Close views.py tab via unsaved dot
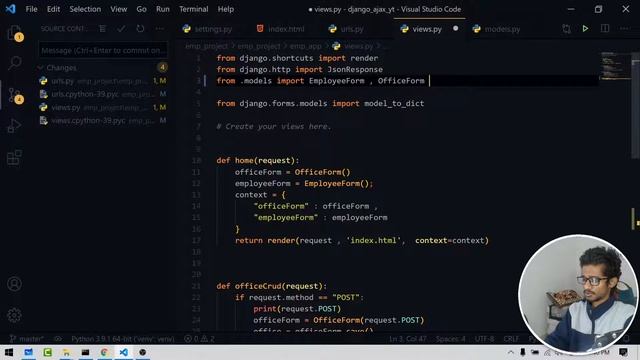This screenshot has width=640, height=360. coord(456,29)
